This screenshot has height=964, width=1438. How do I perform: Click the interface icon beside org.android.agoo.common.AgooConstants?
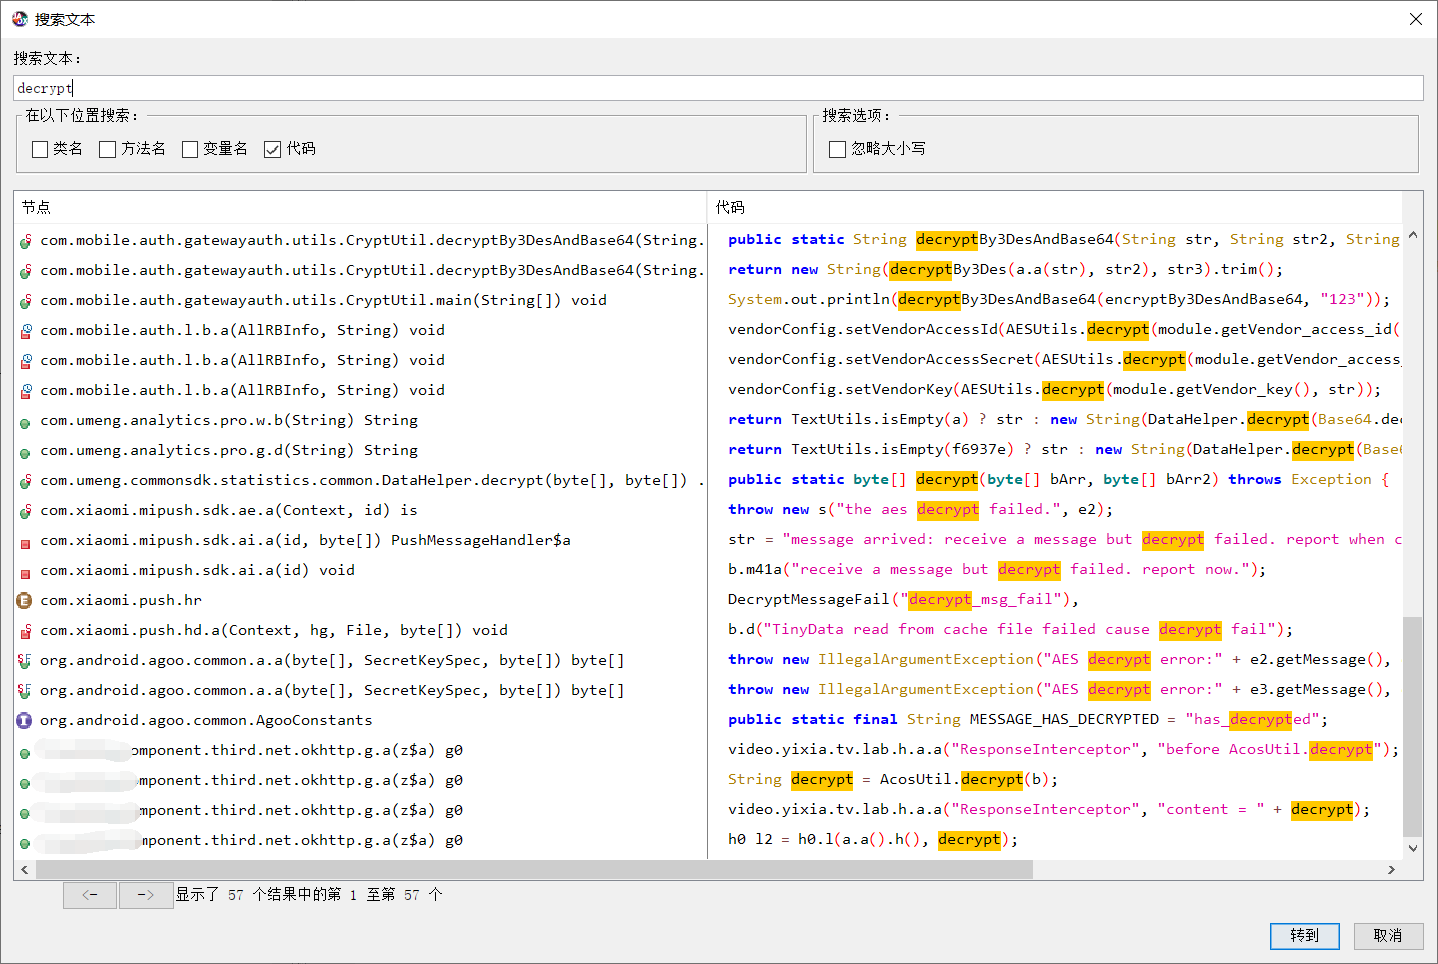[x=25, y=720]
